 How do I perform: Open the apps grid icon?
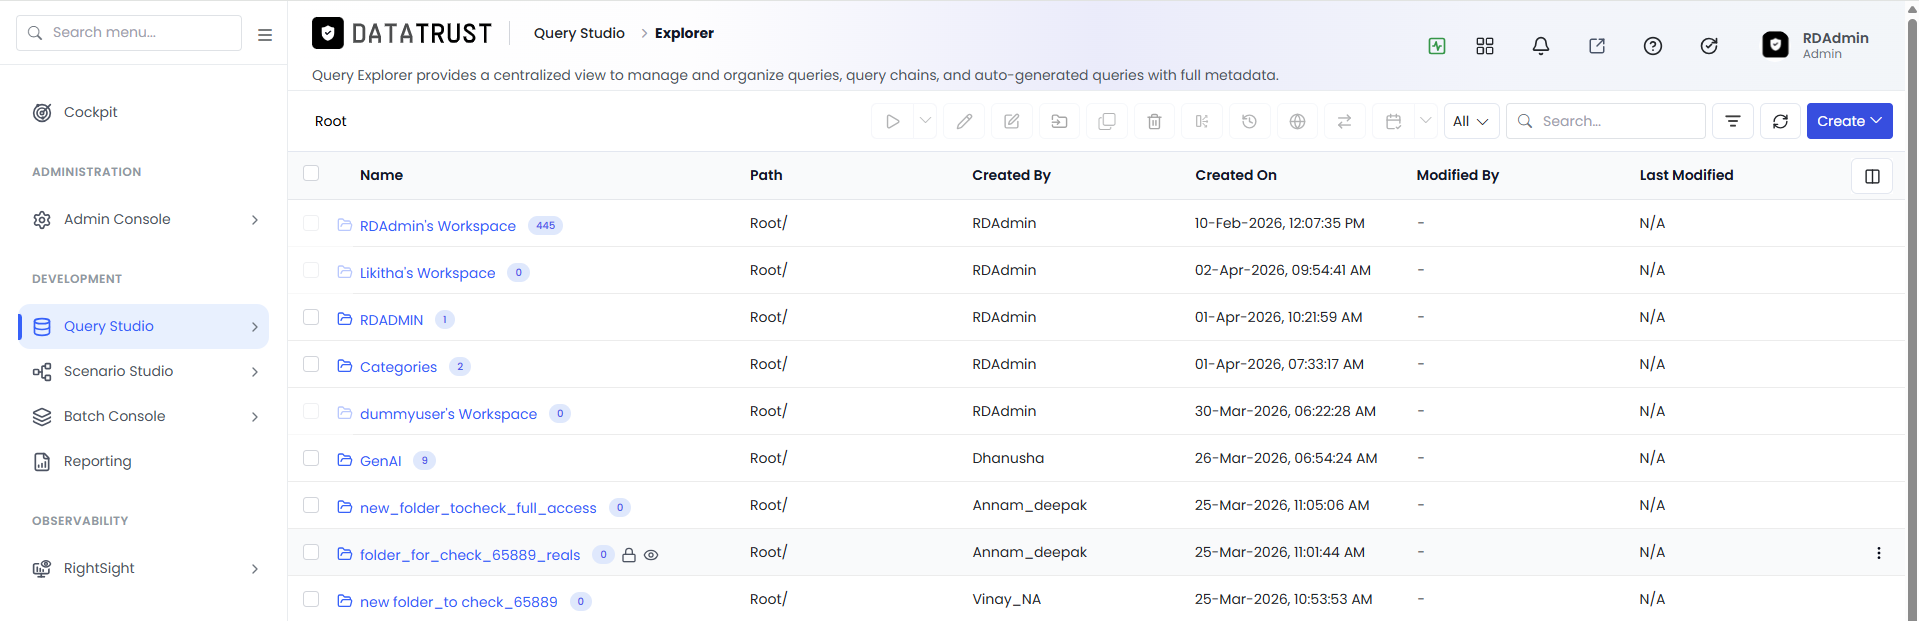pyautogui.click(x=1485, y=46)
